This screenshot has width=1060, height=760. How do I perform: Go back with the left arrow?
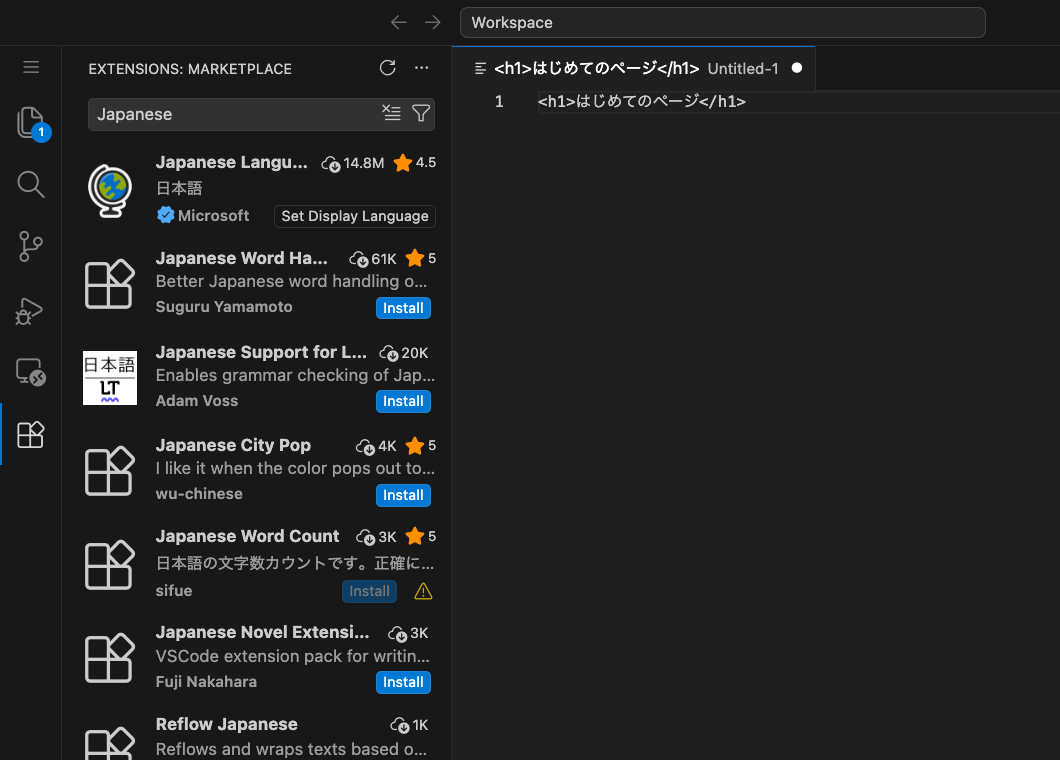point(399,22)
